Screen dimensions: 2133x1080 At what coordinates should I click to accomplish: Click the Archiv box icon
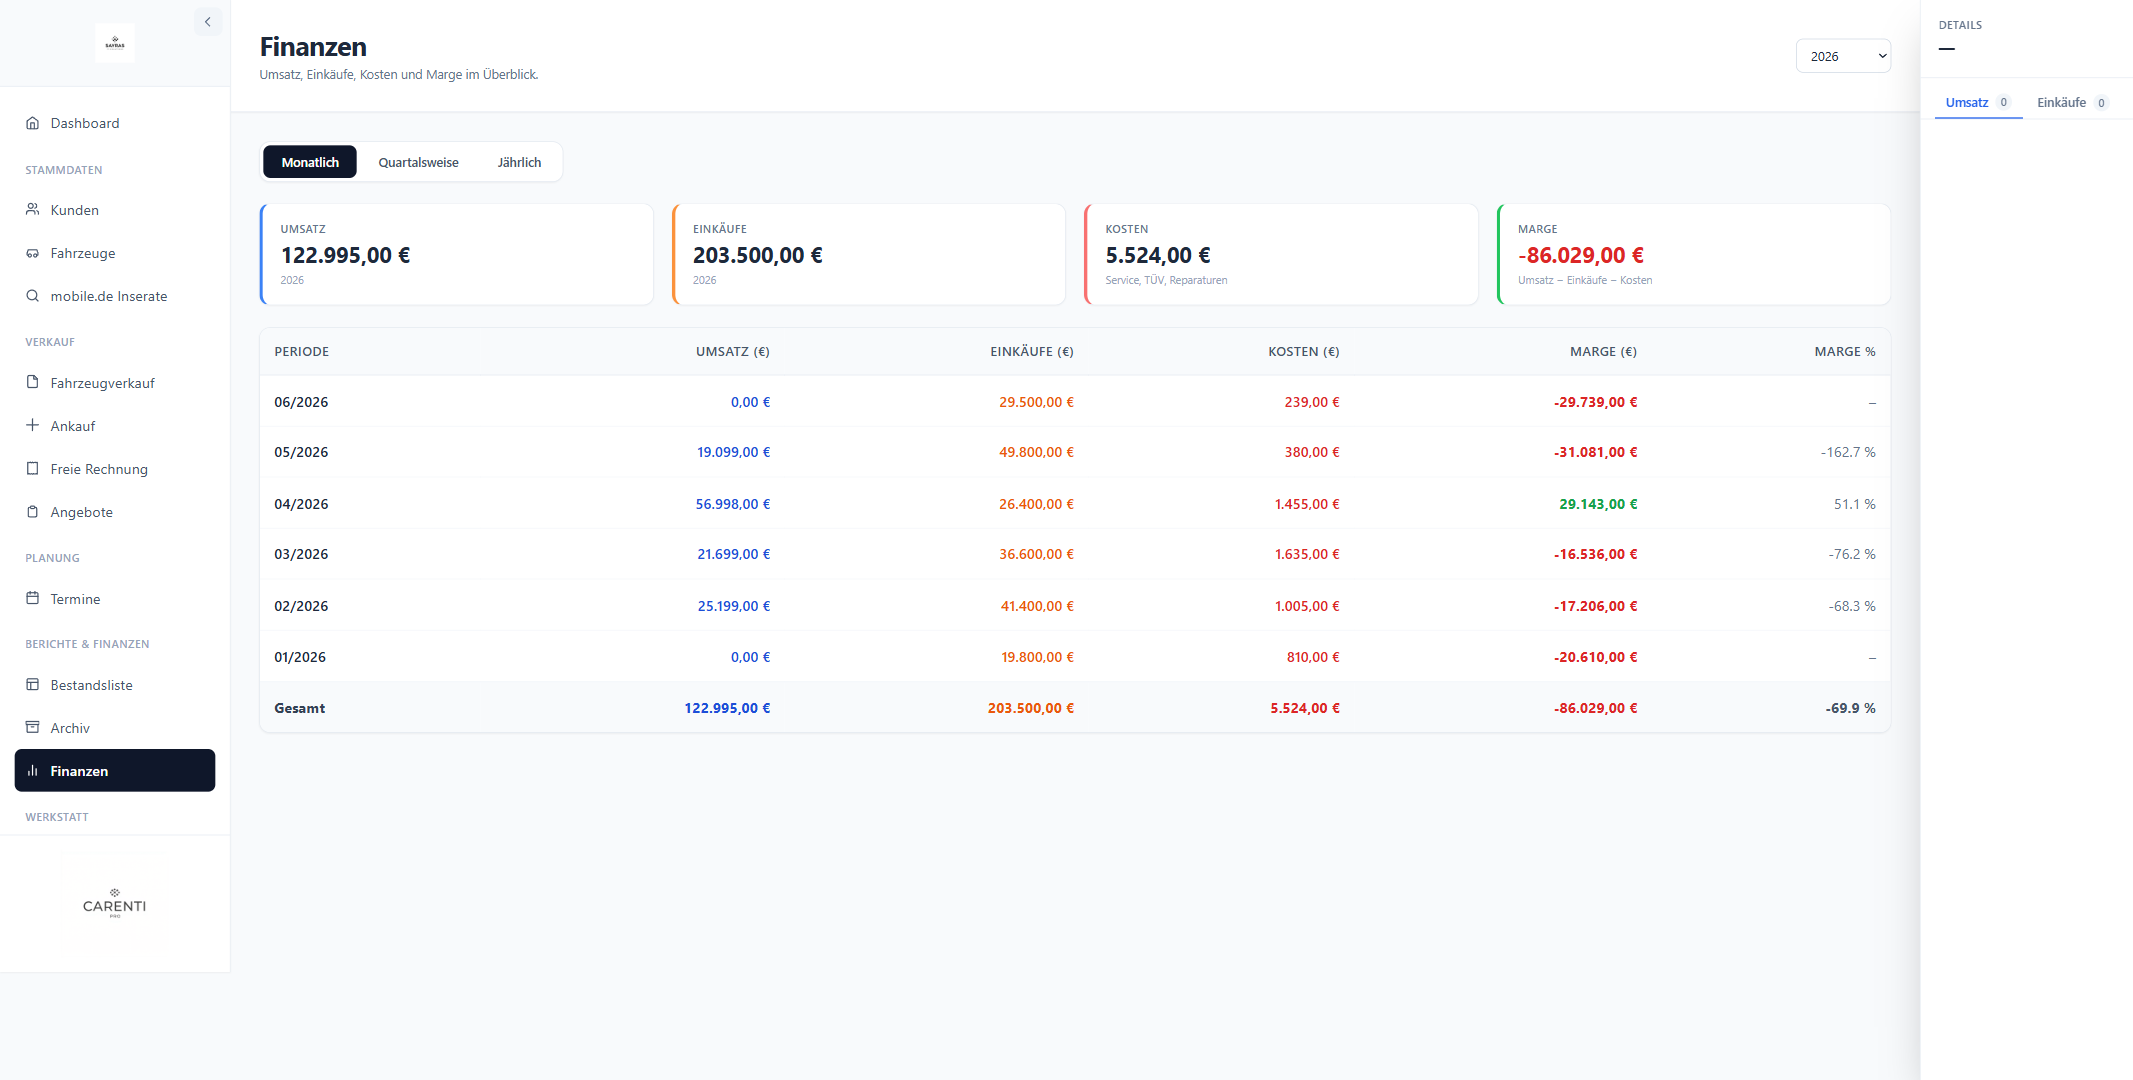pos(32,727)
